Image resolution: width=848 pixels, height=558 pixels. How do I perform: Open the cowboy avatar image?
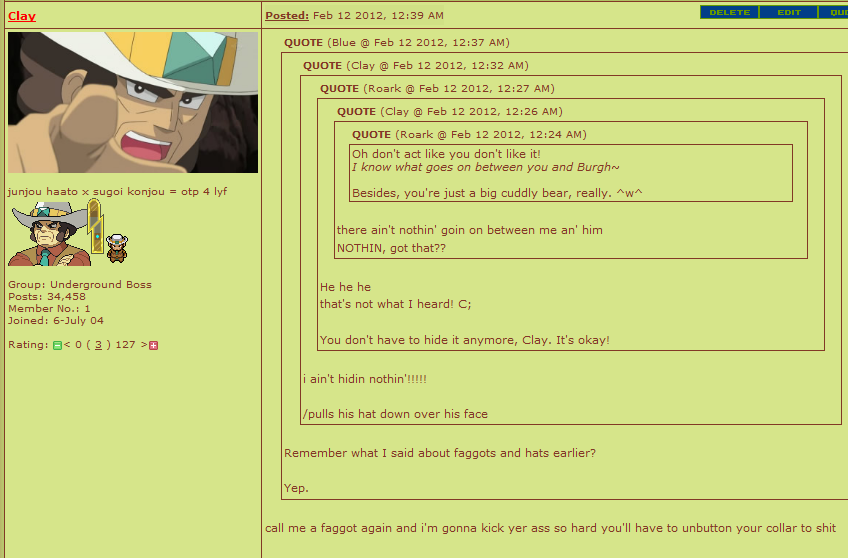pyautogui.click(x=133, y=102)
